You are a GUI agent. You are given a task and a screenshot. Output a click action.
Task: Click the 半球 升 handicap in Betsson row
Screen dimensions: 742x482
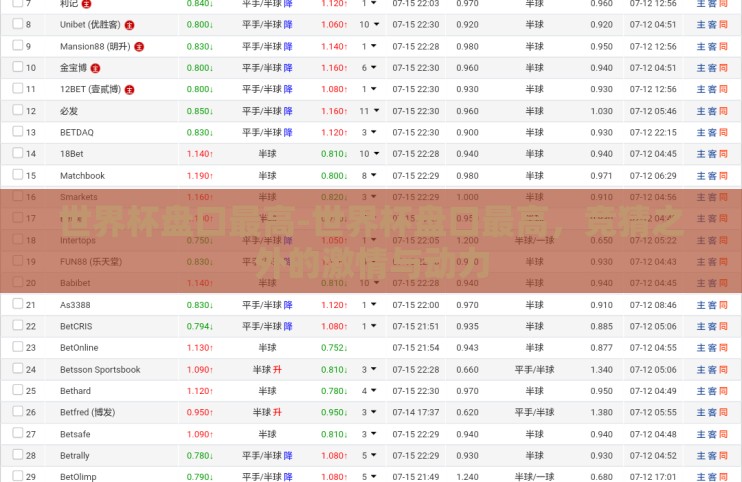[267, 369]
